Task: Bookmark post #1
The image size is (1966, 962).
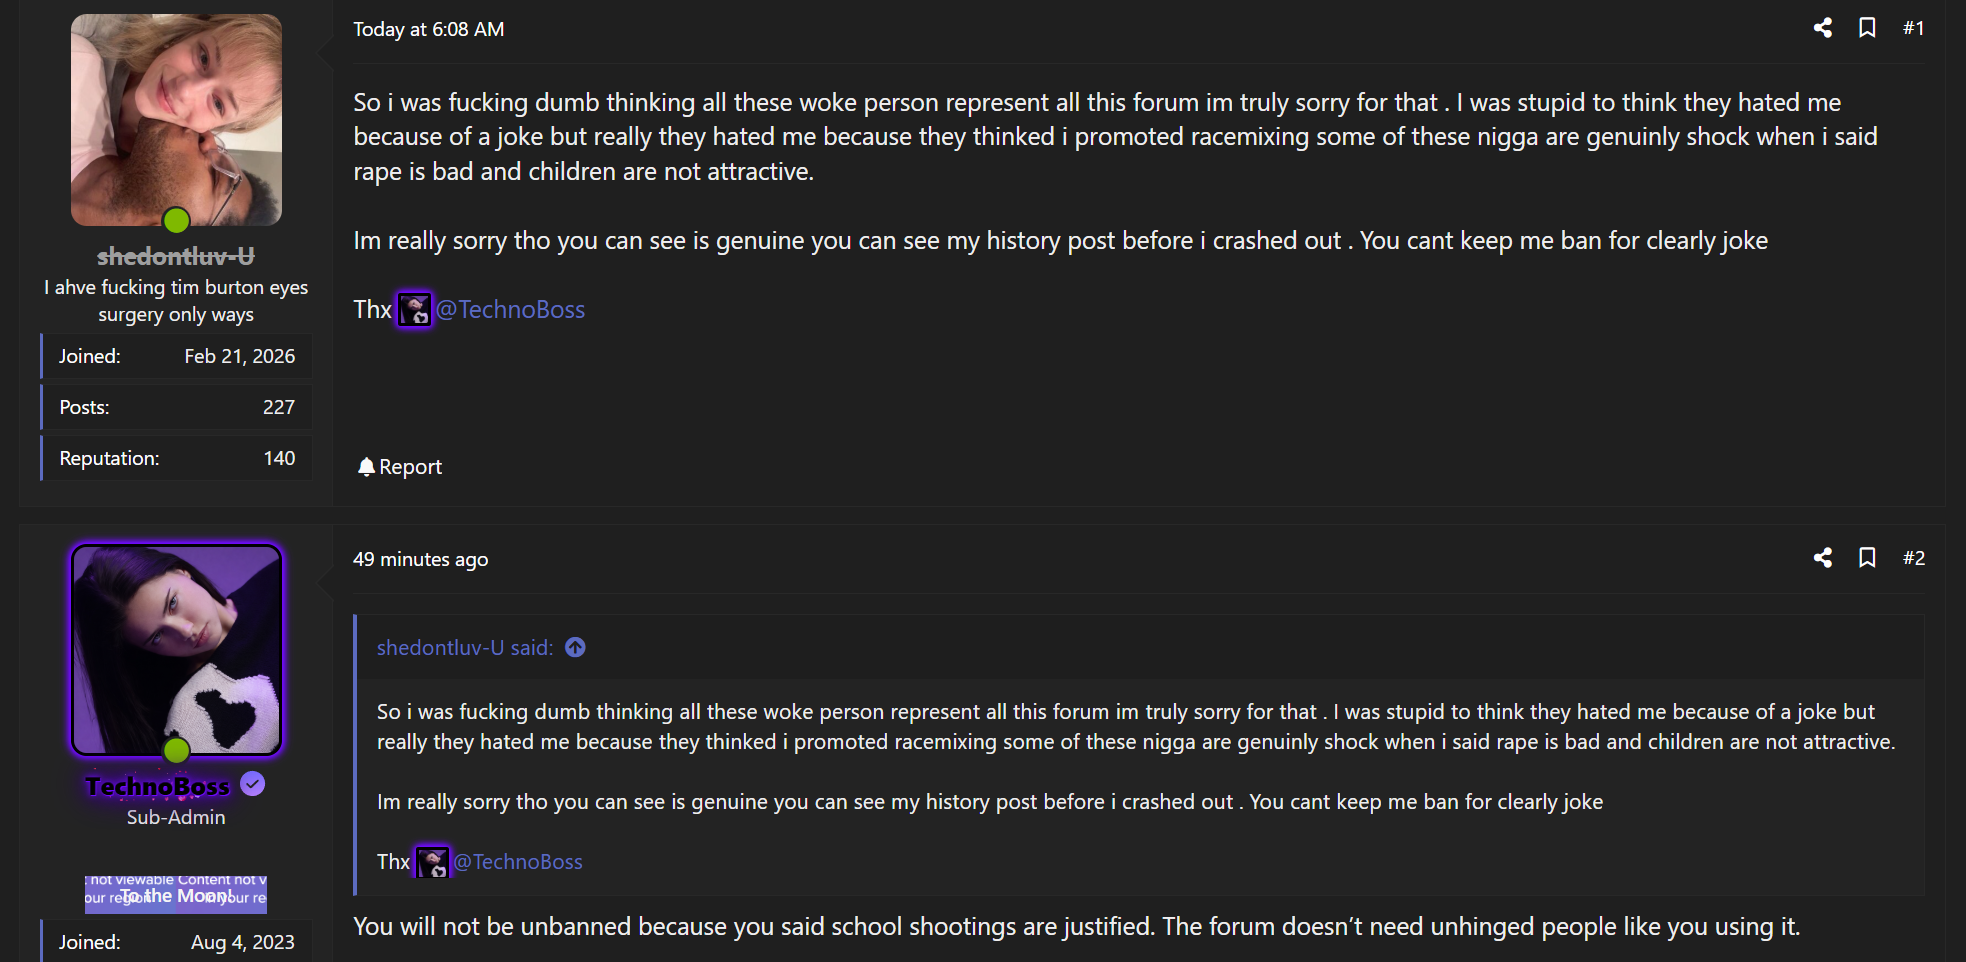Action: pyautogui.click(x=1866, y=28)
